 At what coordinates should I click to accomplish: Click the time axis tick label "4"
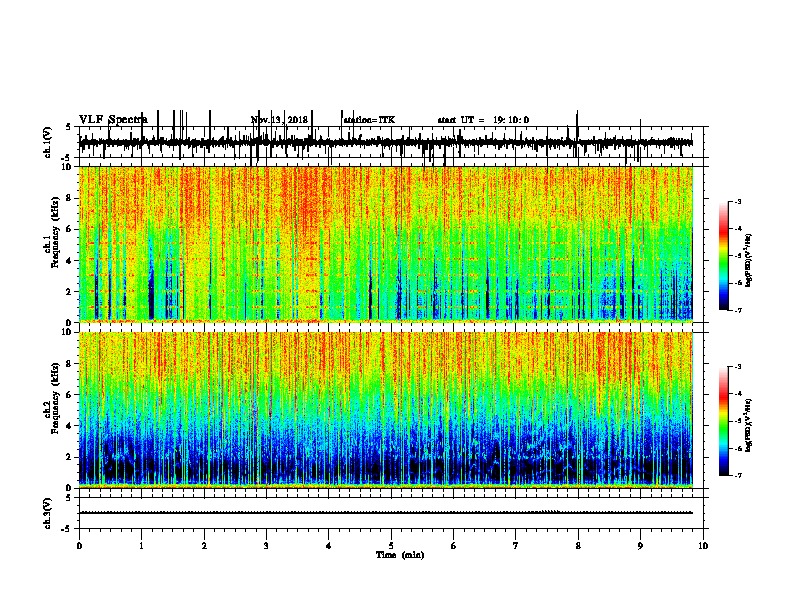click(329, 545)
